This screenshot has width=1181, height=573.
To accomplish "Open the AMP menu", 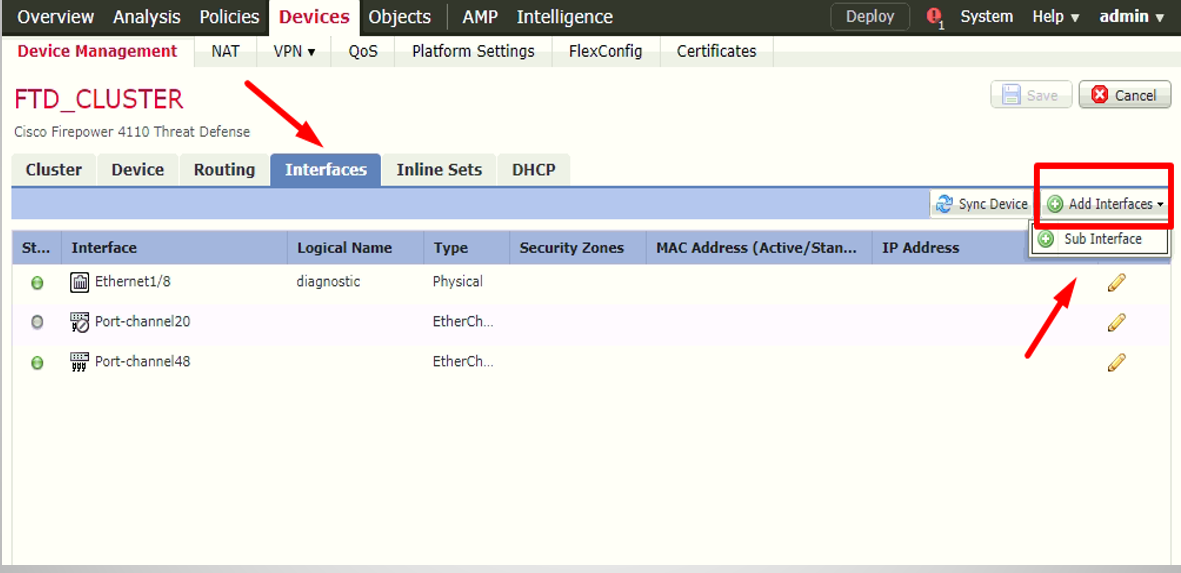I will pyautogui.click(x=480, y=17).
